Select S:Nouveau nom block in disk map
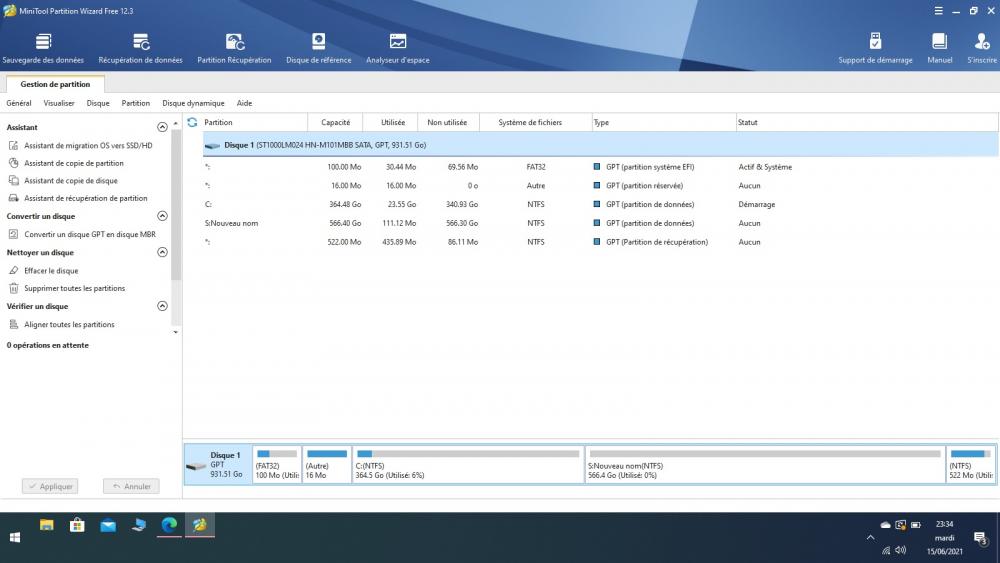The height and width of the screenshot is (563, 1000). pyautogui.click(x=765, y=465)
